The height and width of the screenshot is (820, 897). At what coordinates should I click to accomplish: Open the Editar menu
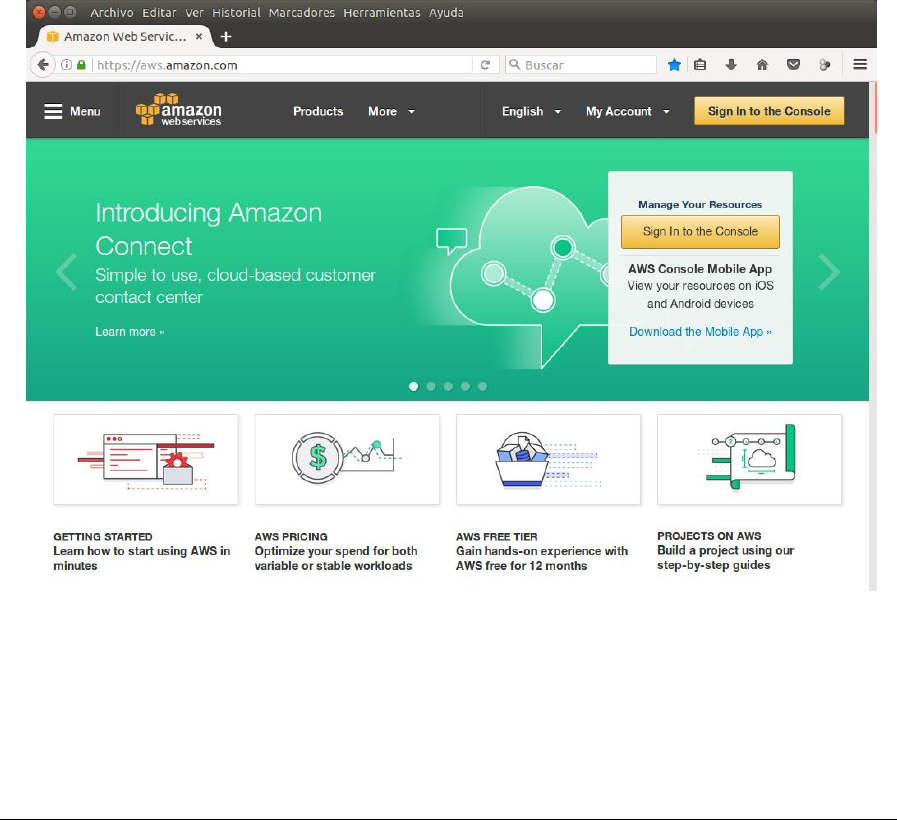click(x=159, y=13)
